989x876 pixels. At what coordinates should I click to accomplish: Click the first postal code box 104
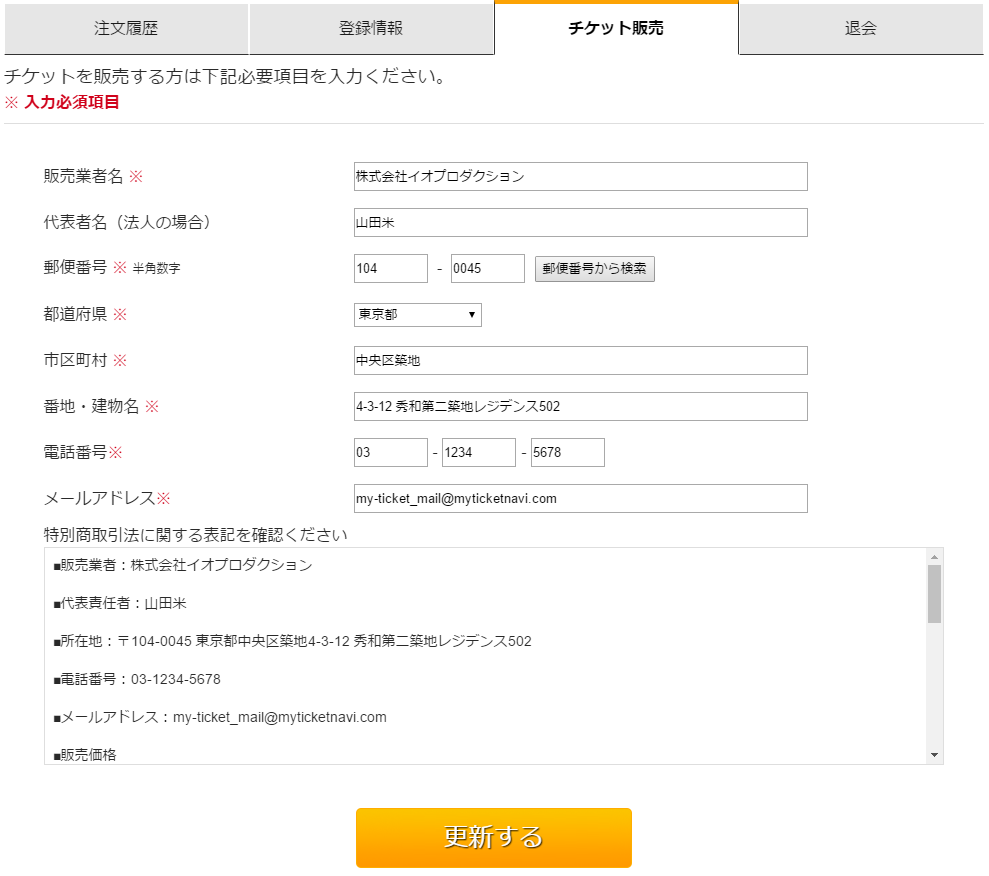click(x=391, y=269)
